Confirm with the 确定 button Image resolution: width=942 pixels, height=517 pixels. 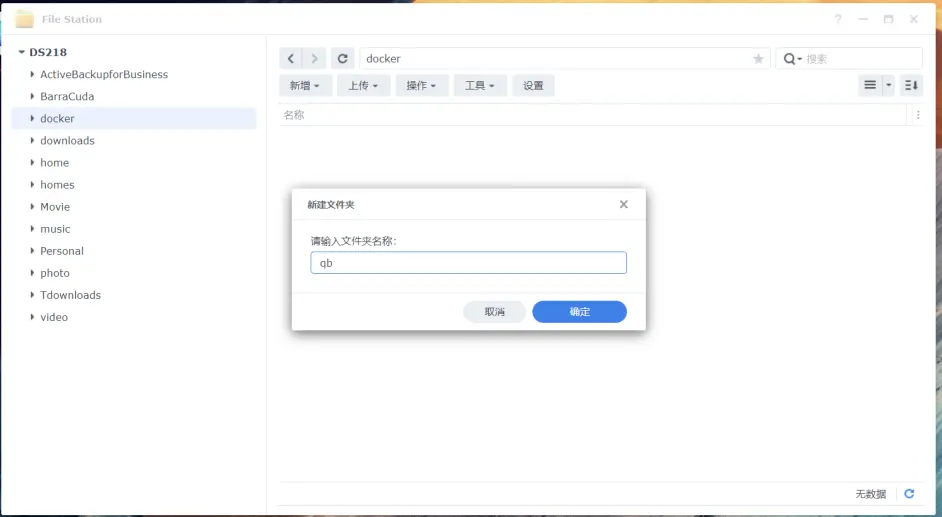click(579, 312)
